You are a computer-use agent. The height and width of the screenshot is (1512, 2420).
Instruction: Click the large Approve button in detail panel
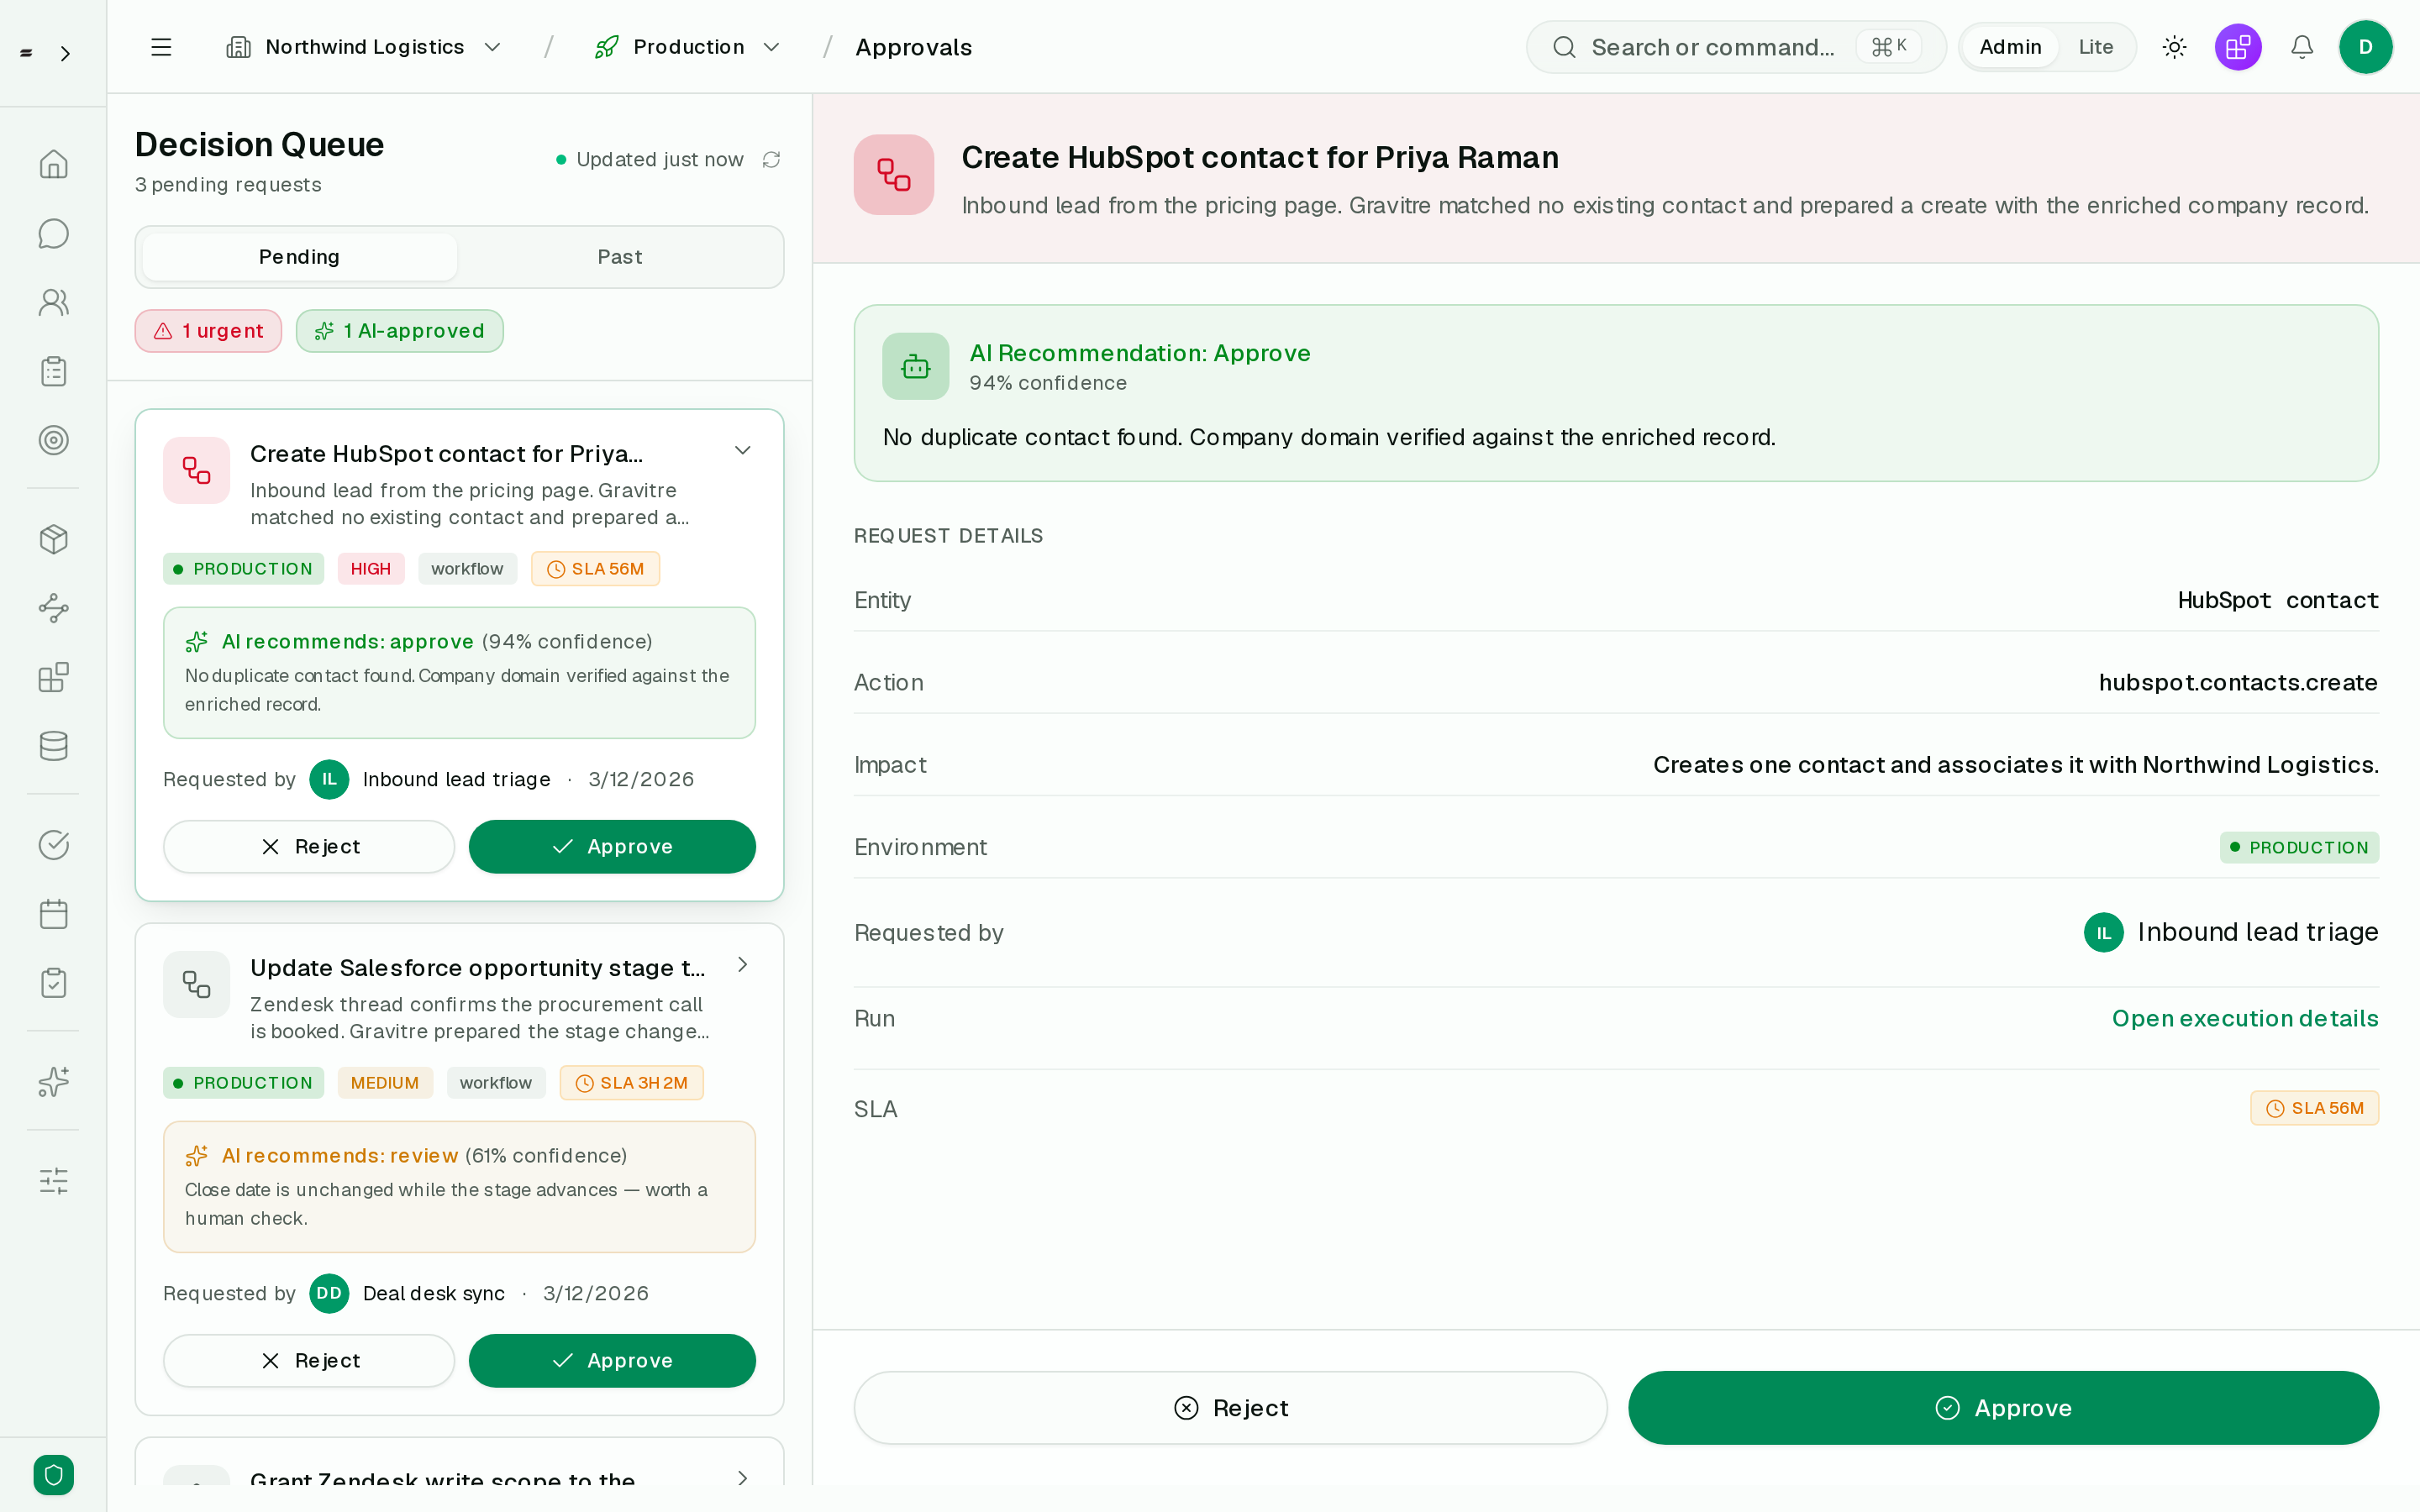[x=2003, y=1407]
